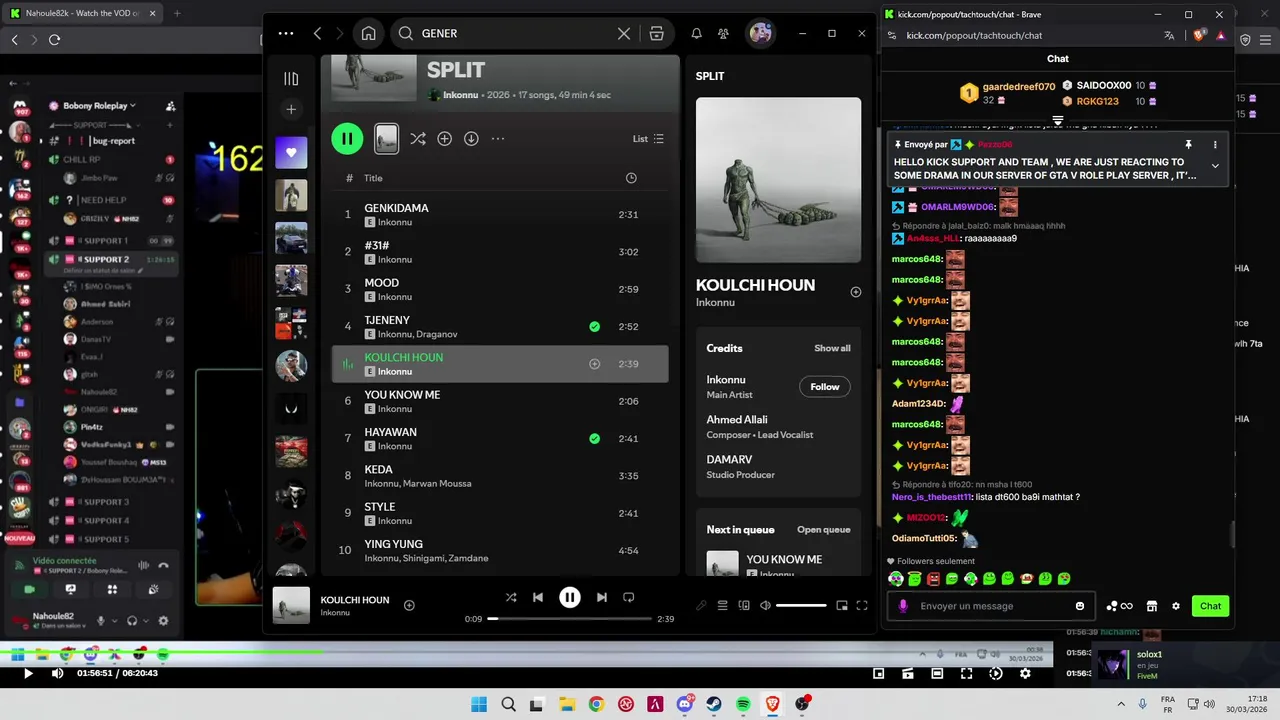Screen dimensions: 1280x720
Task: Click Open queue link
Action: (823, 530)
